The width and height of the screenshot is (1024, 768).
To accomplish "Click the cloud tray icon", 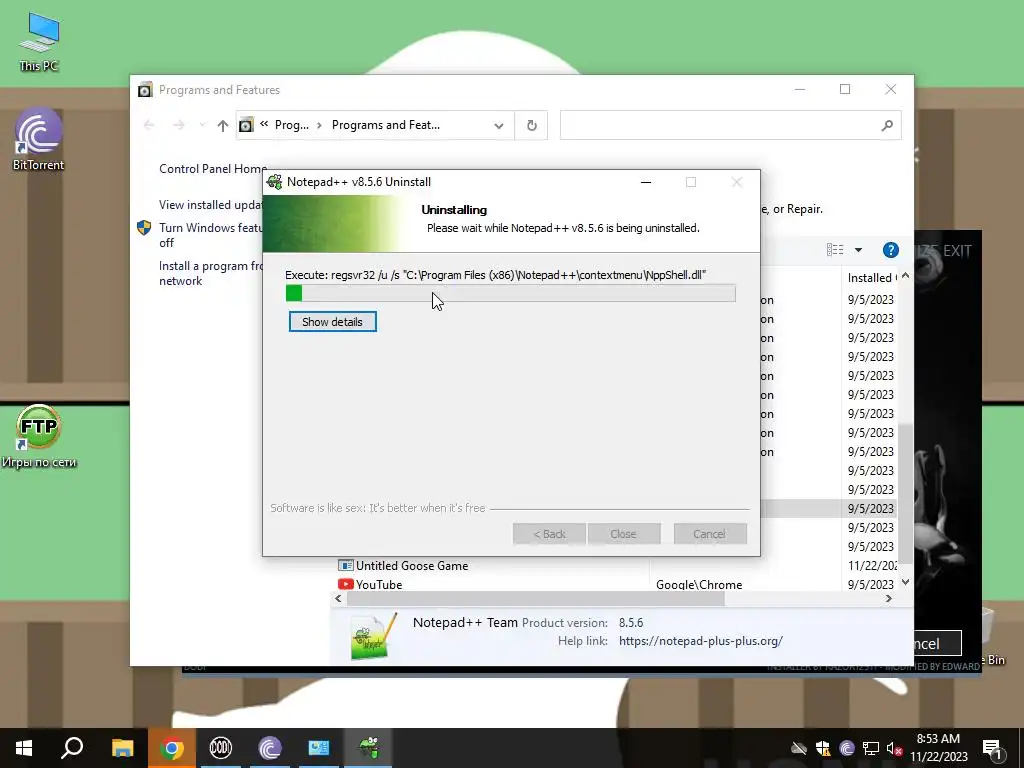I will pos(799,748).
